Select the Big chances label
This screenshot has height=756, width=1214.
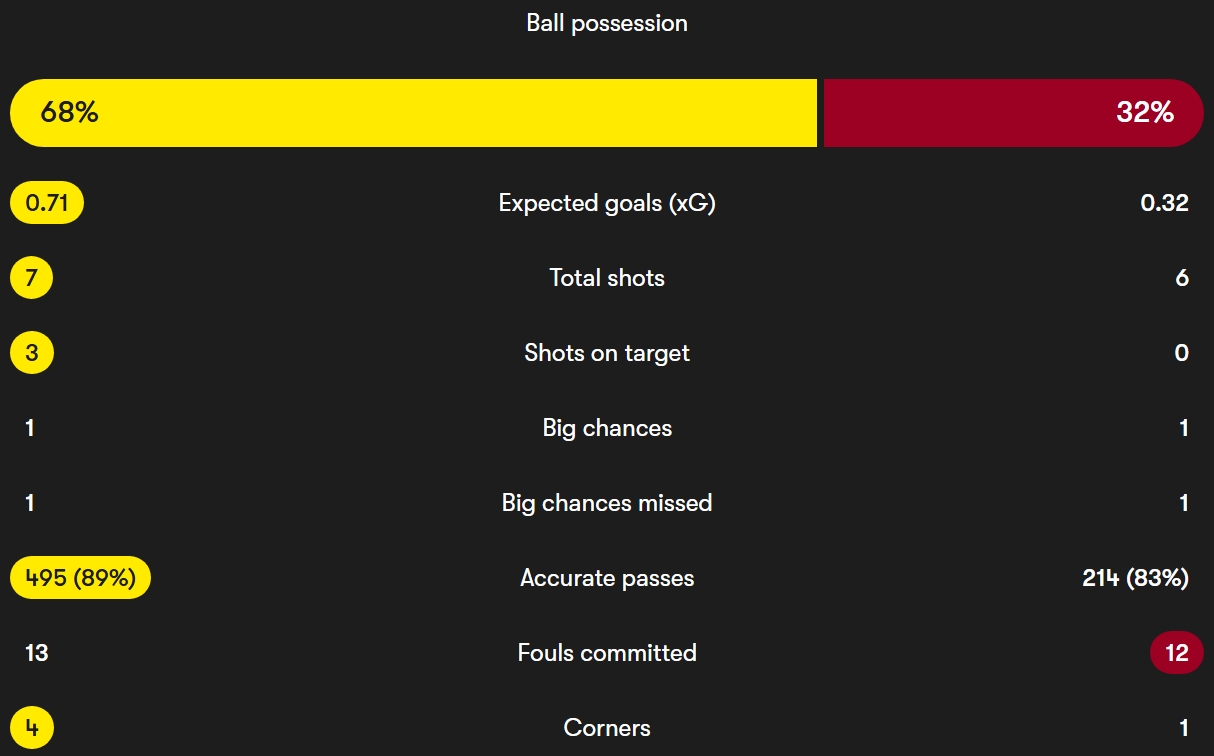coord(607,428)
